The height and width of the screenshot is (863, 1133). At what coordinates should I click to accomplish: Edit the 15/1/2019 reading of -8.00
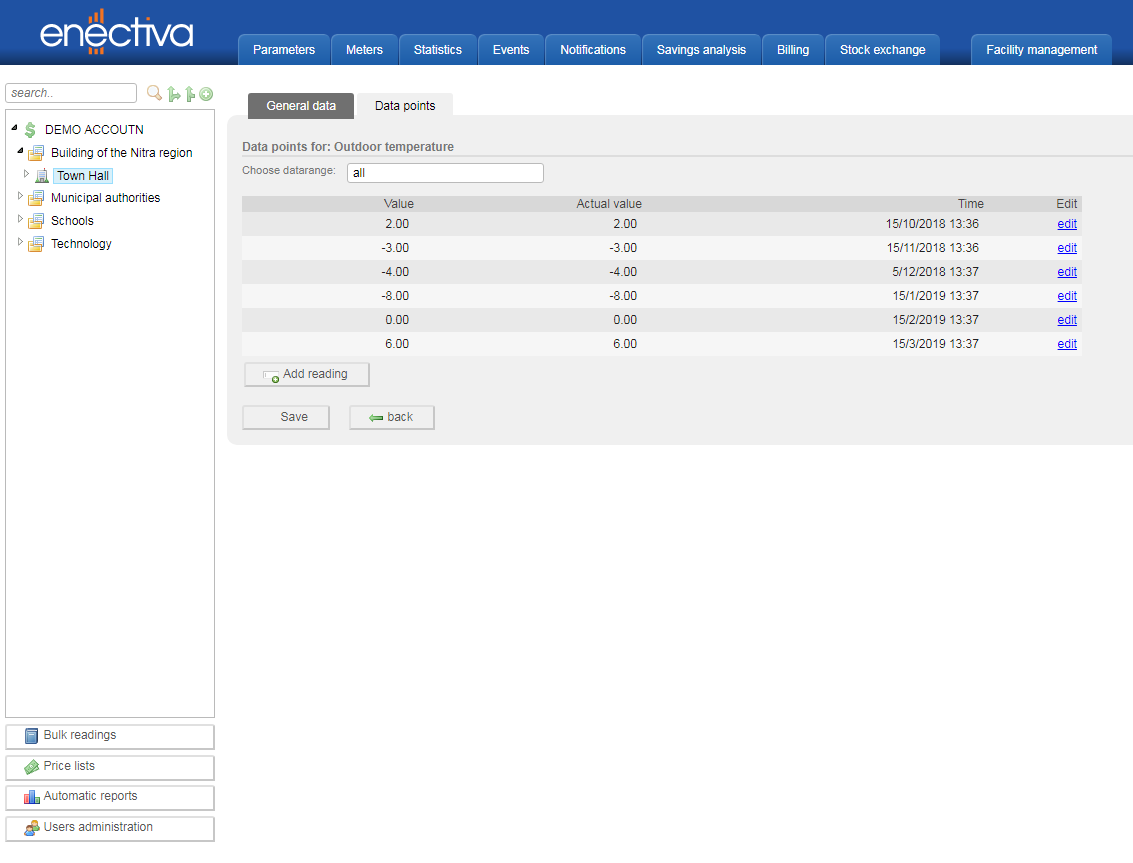point(1067,296)
